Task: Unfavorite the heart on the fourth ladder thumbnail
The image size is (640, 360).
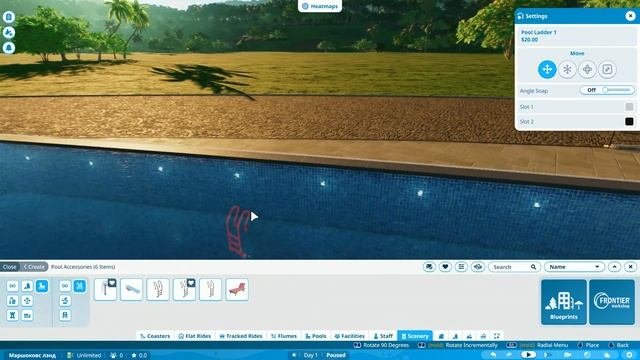Action: click(x=191, y=282)
